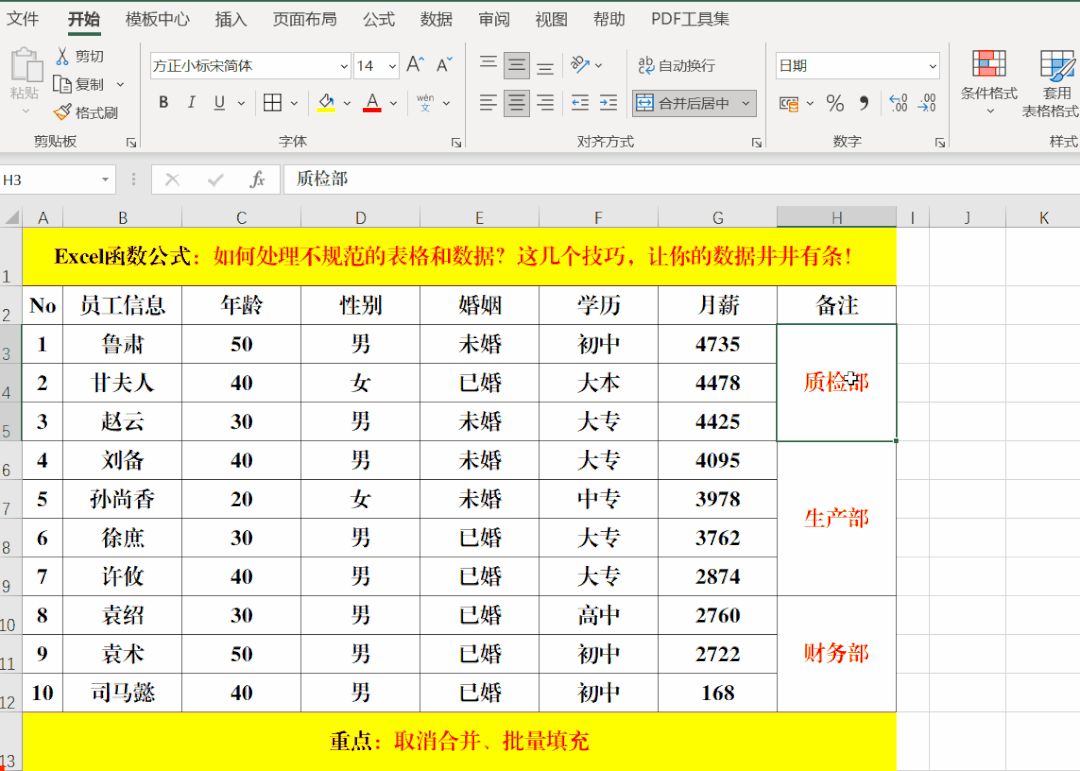Select the Format Painter (格式刷) brush

pyautogui.click(x=62, y=112)
